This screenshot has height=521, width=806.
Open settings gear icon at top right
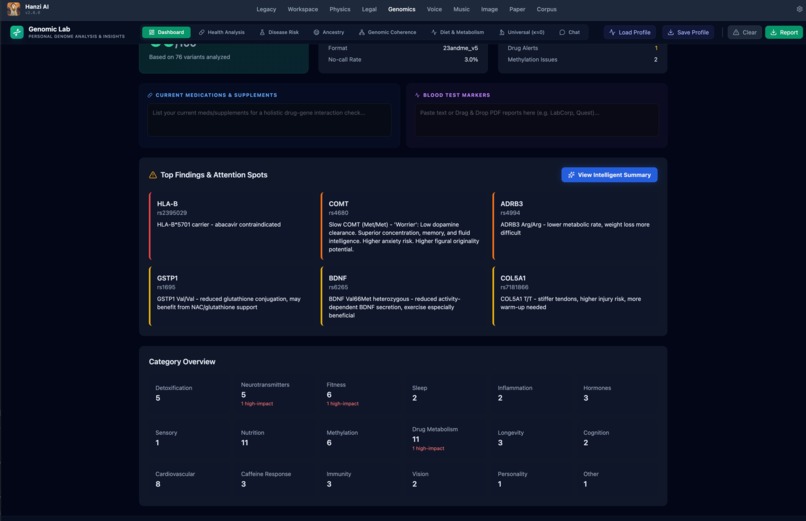799,9
